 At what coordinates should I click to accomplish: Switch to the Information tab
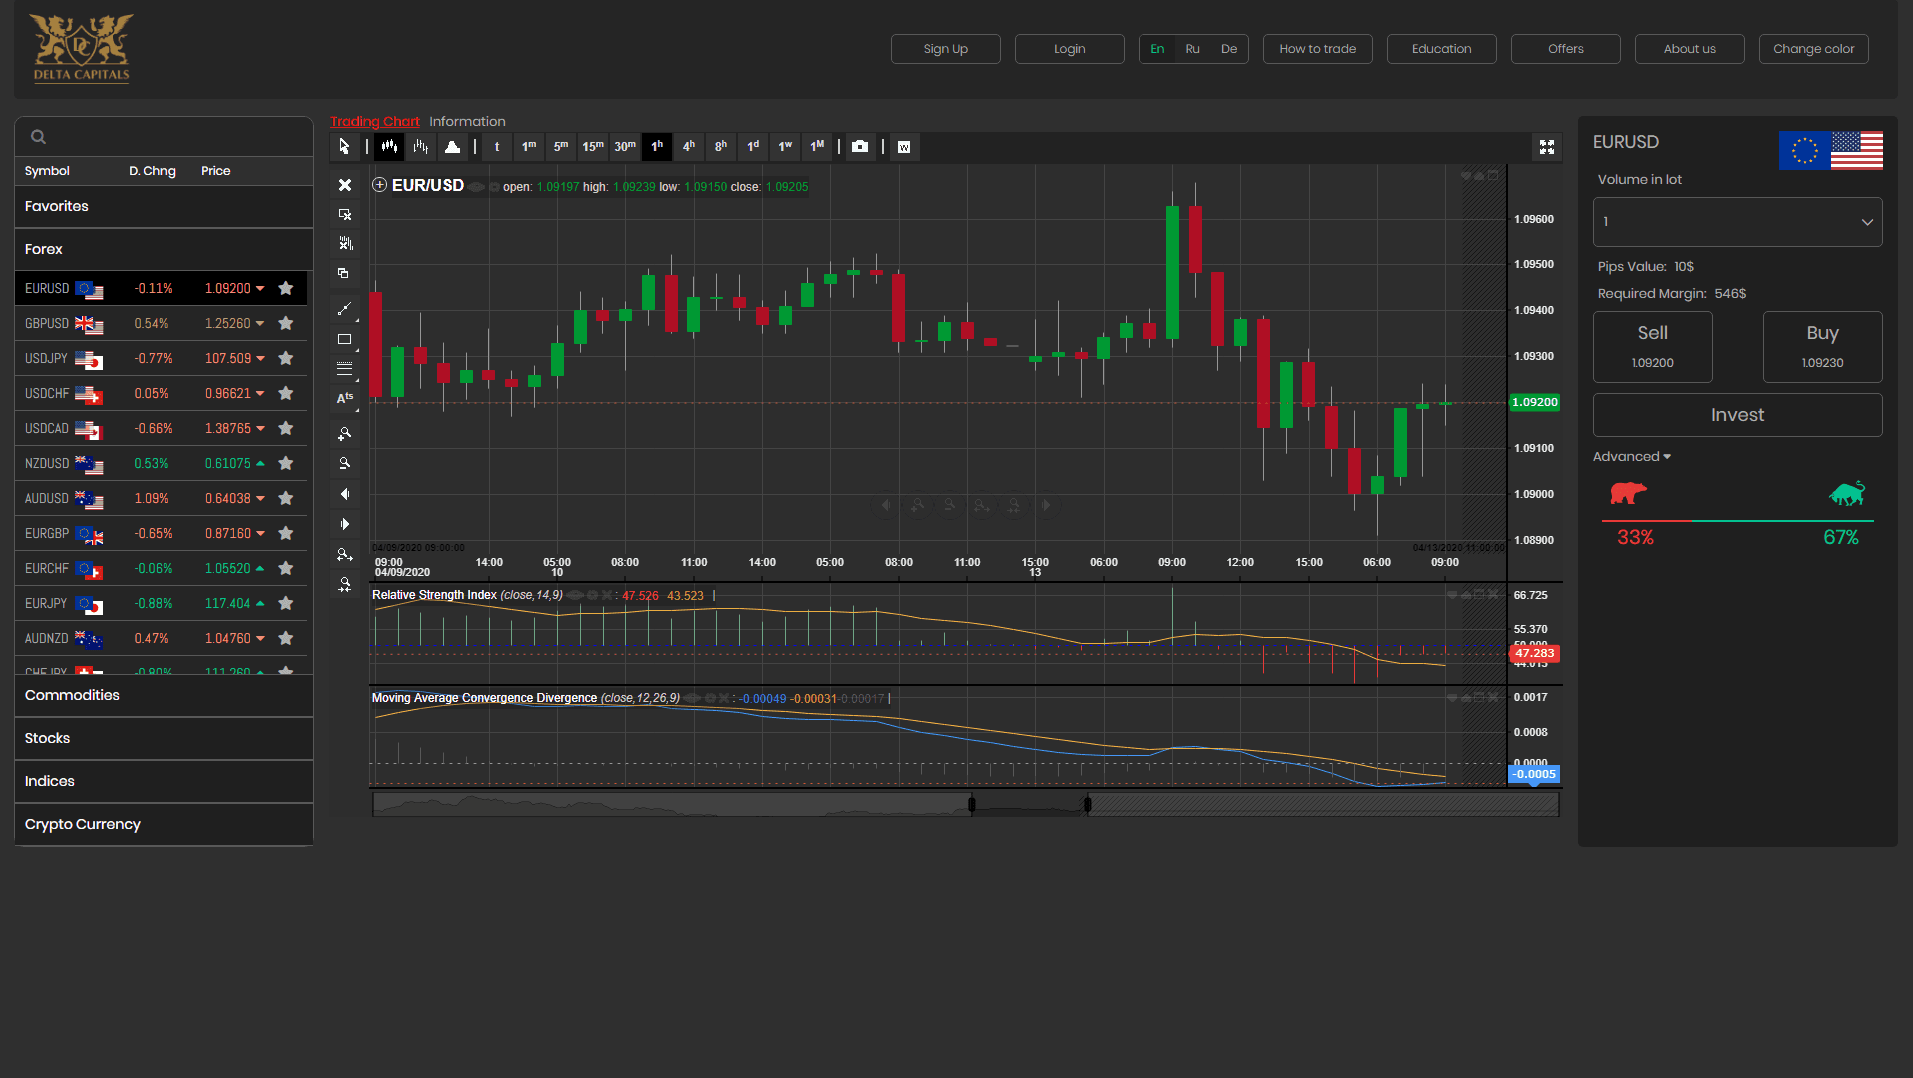tap(467, 121)
